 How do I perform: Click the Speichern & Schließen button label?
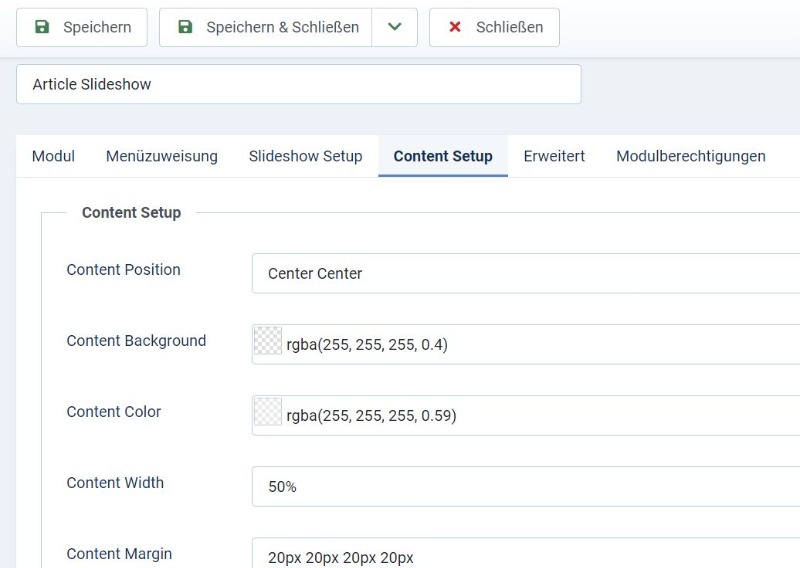pyautogui.click(x=283, y=27)
